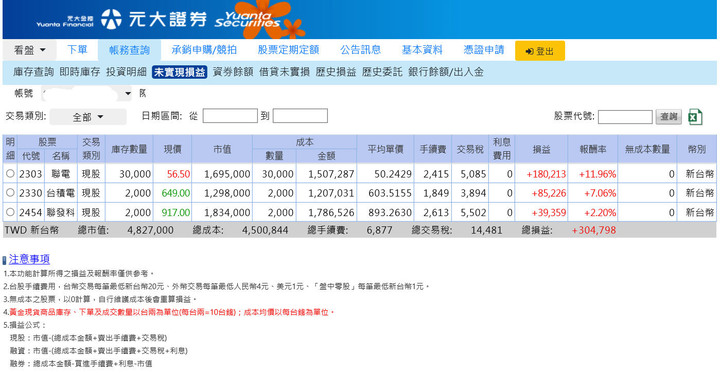Image resolution: width=720 pixels, height=373 pixels.
Task: Click the 手續費 column header
Action: 433,149
